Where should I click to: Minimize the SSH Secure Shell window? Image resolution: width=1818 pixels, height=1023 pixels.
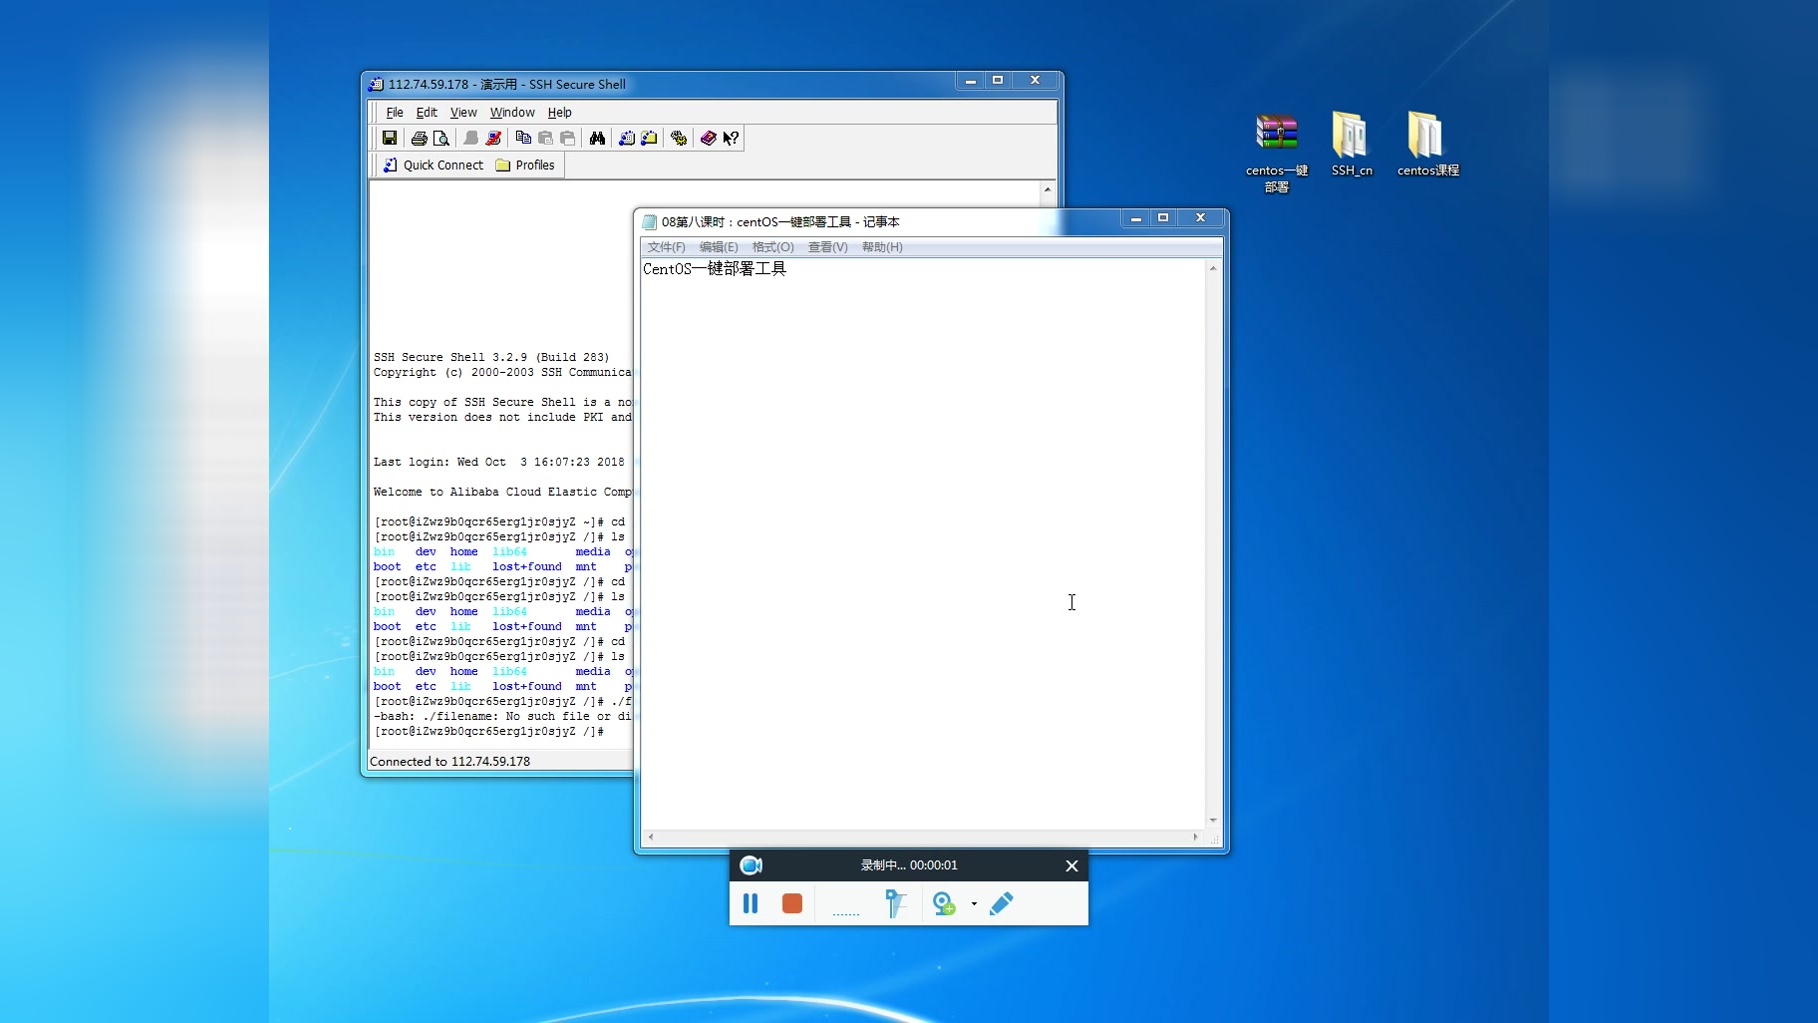[x=970, y=80]
